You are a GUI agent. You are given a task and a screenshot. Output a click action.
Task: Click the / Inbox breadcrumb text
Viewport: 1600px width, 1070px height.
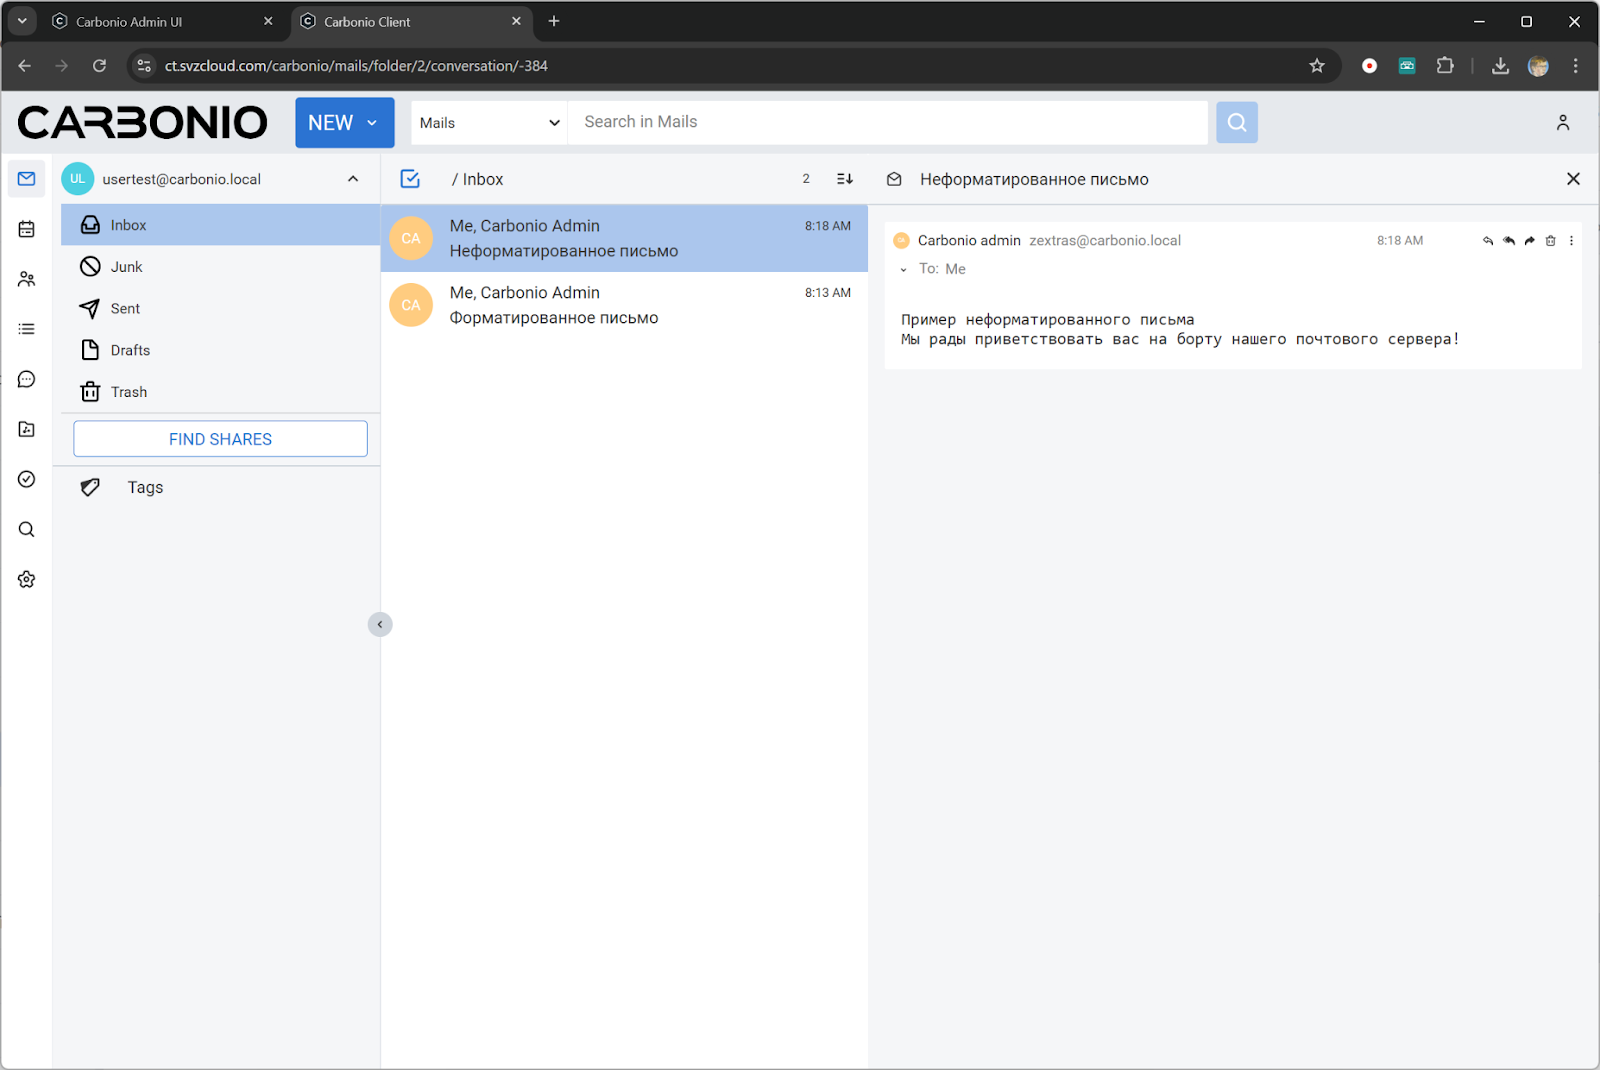pyautogui.click(x=477, y=179)
